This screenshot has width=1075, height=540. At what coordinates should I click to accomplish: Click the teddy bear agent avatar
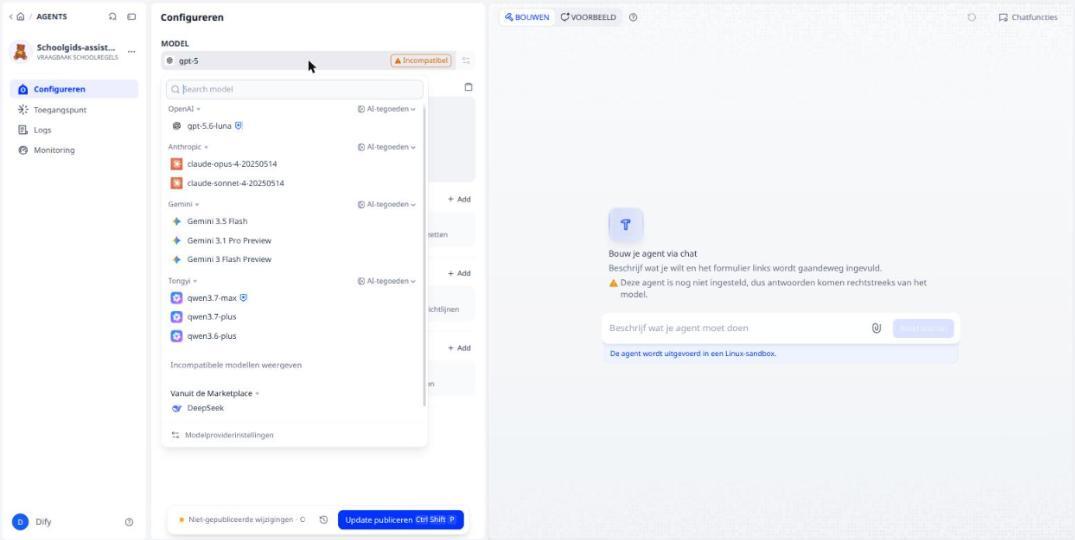pyautogui.click(x=21, y=52)
